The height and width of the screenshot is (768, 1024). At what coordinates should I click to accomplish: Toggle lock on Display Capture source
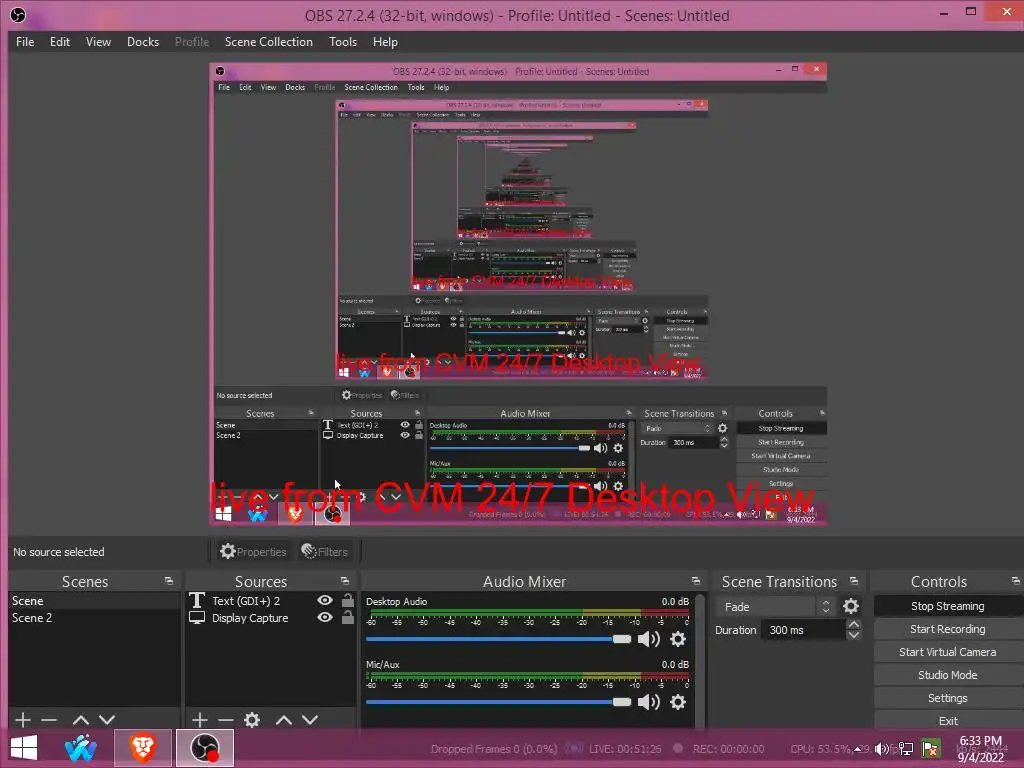tap(348, 617)
